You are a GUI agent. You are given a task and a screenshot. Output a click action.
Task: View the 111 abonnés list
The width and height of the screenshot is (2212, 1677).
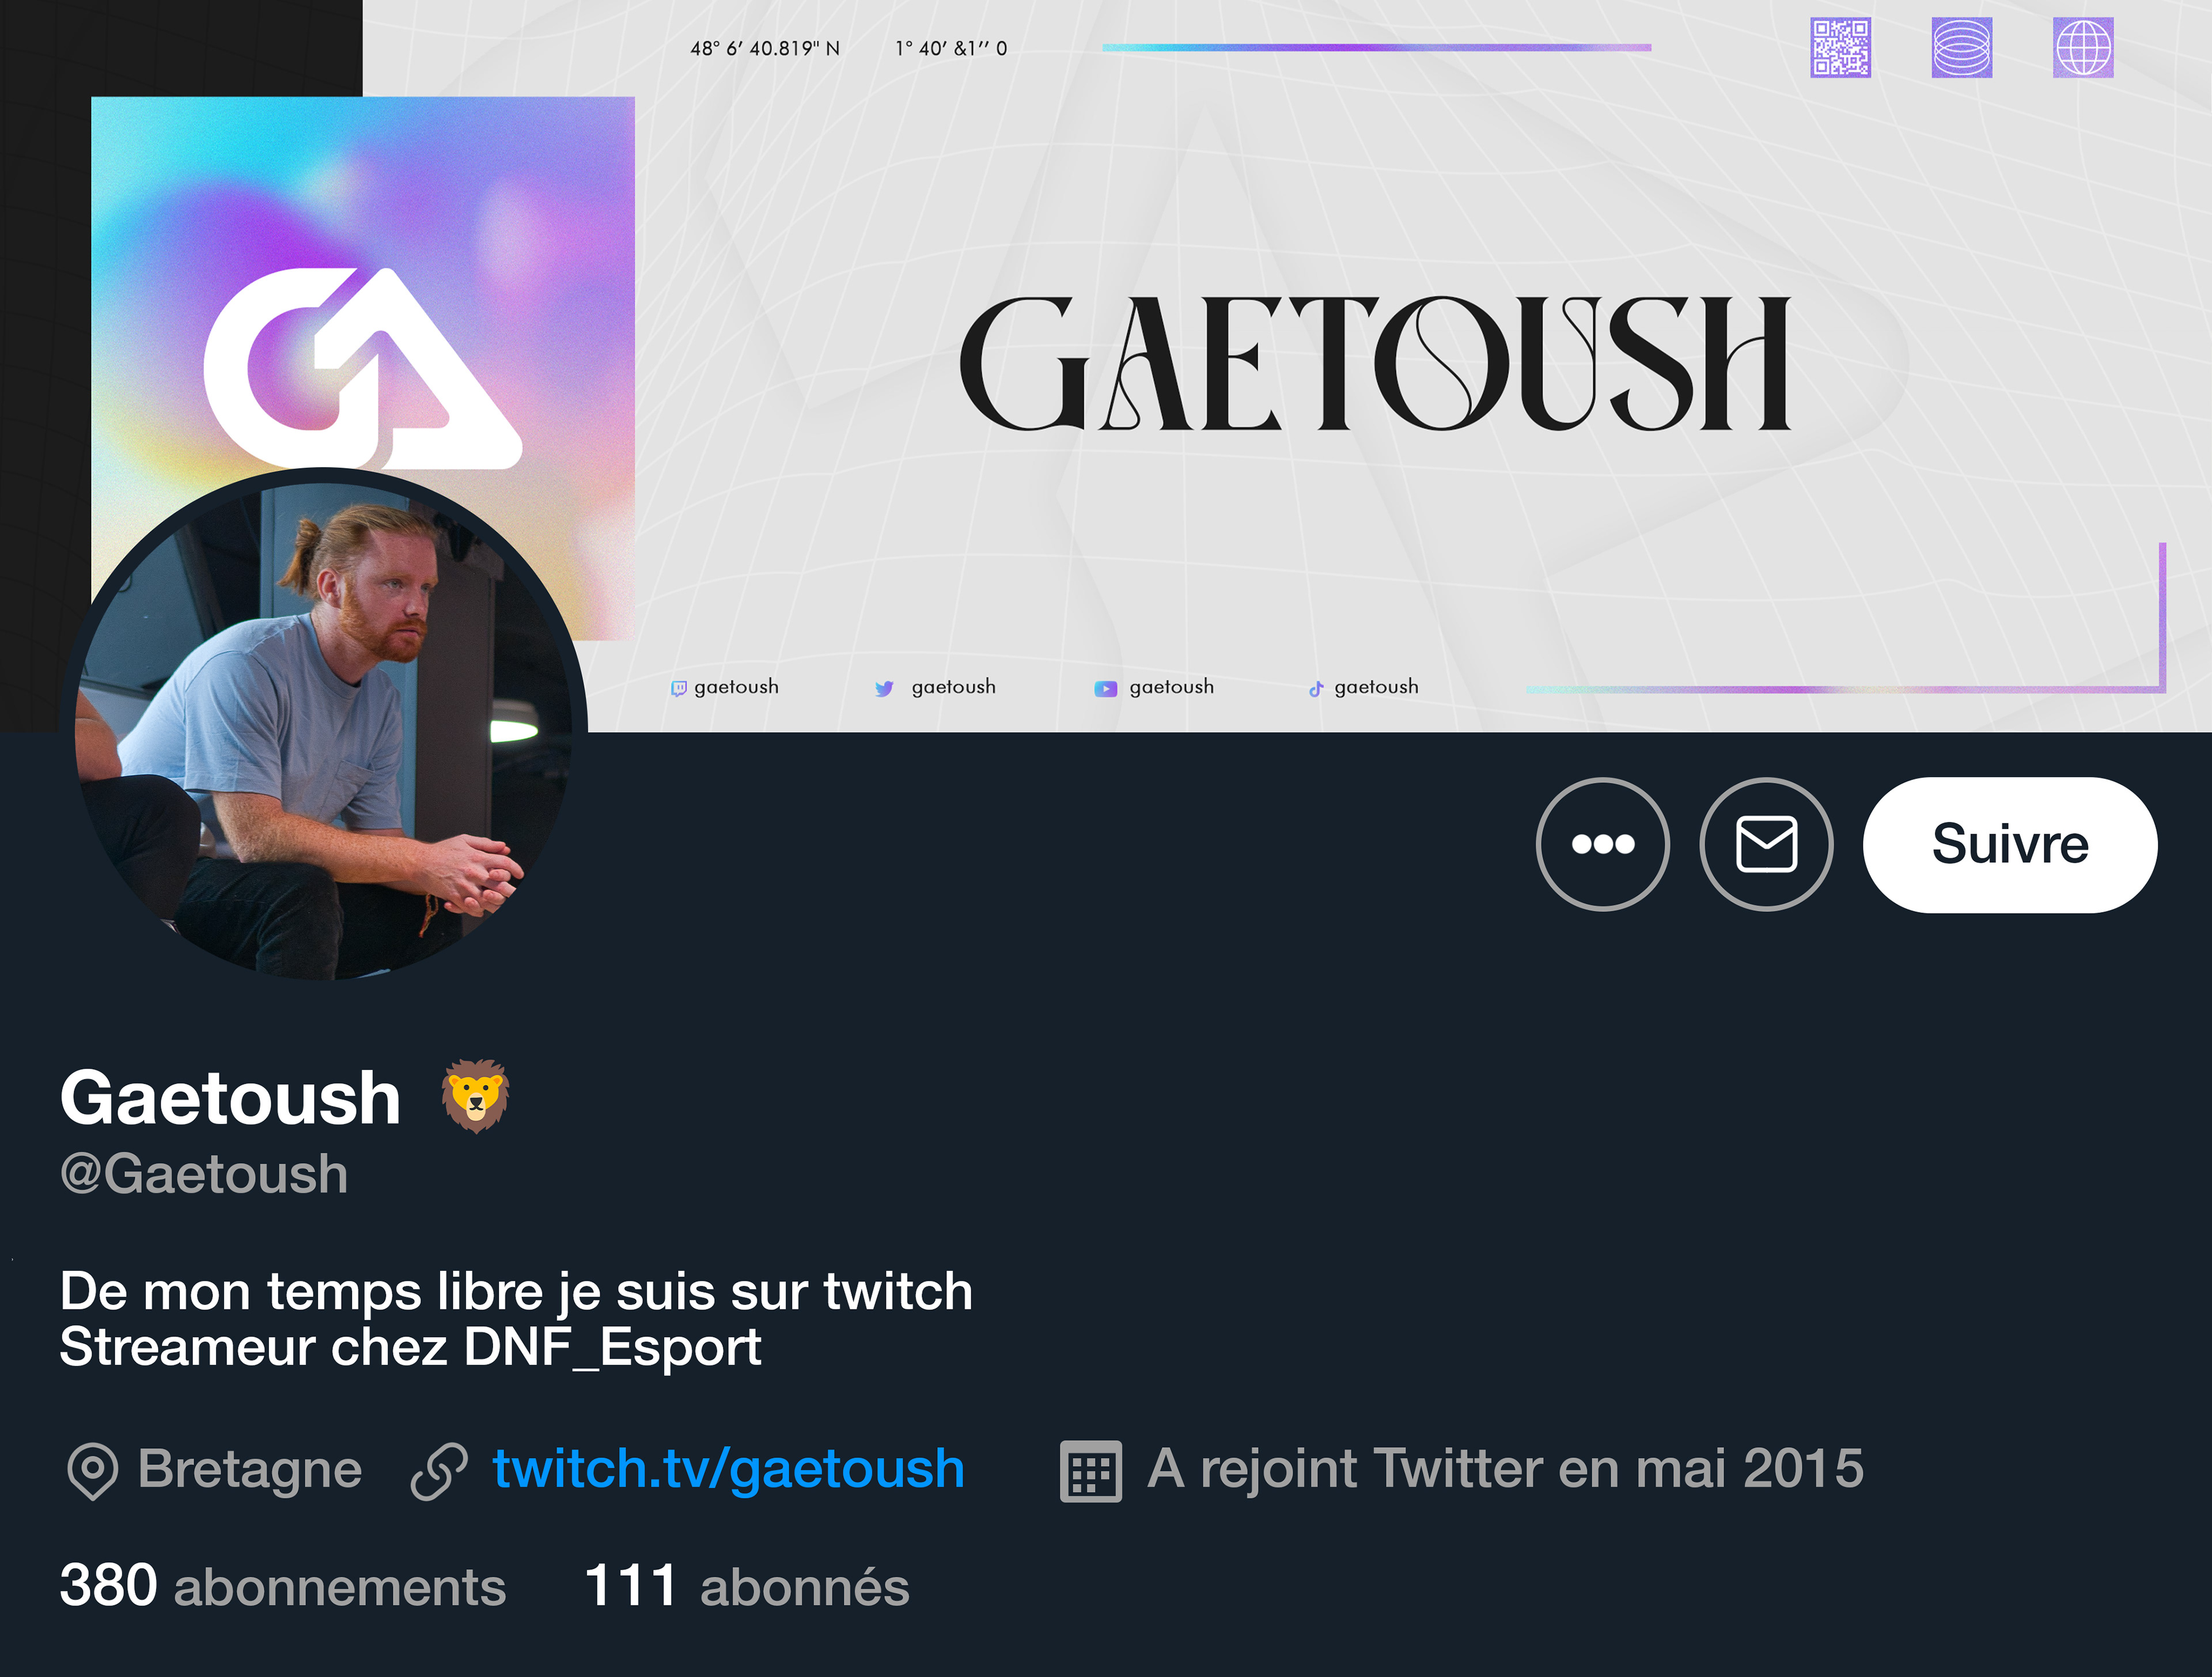747,1586
